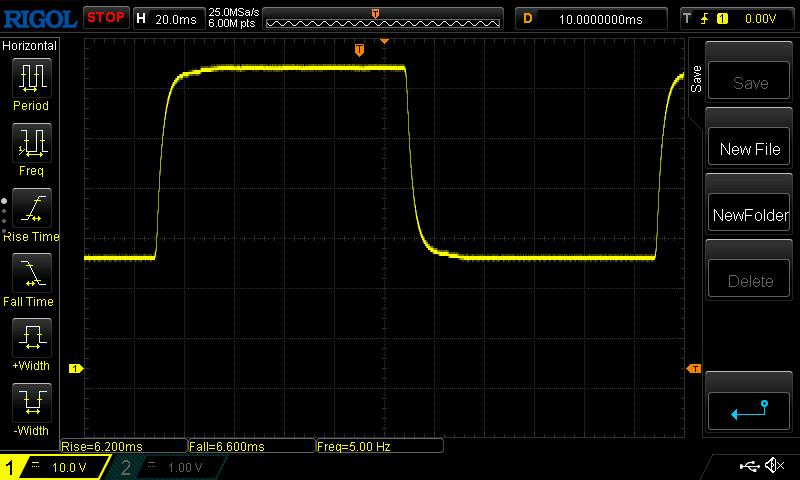The width and height of the screenshot is (800, 480).
Task: Select the Freq measurement icon
Action: (x=31, y=143)
